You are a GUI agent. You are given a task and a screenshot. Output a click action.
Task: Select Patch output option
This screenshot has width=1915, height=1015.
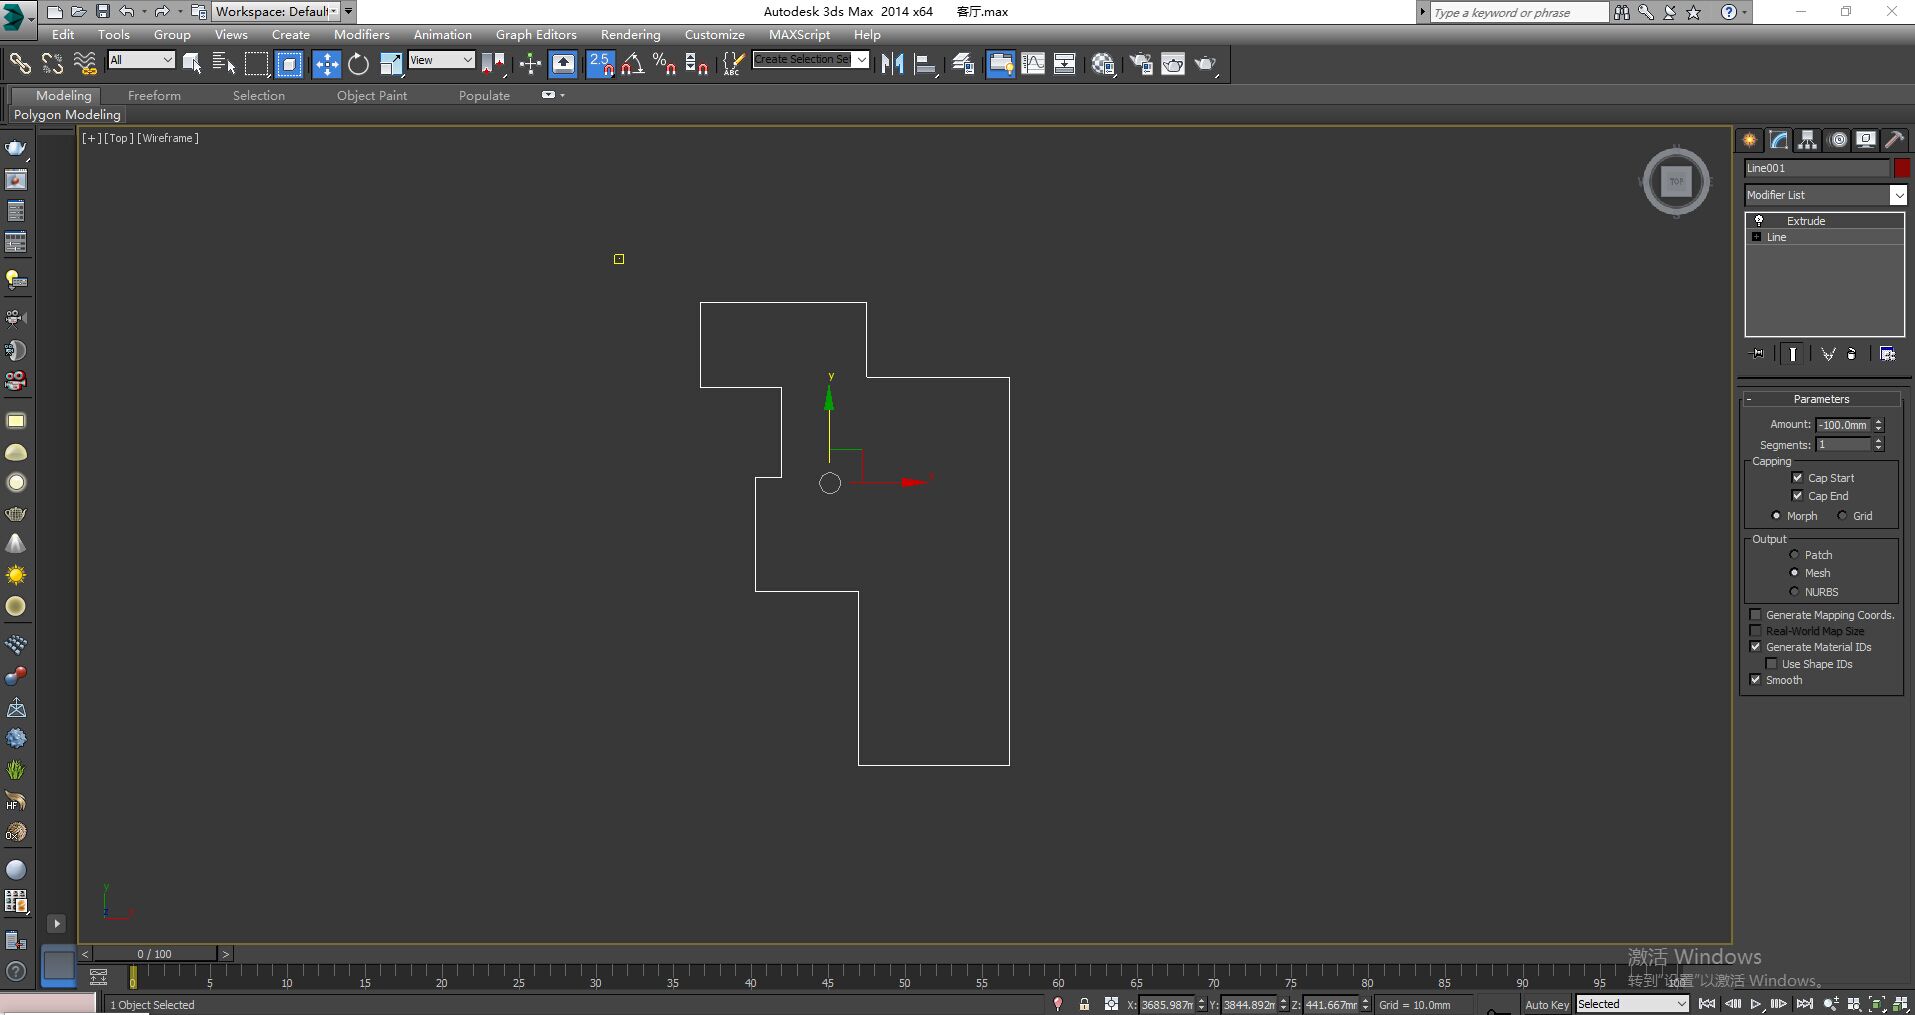(1794, 555)
